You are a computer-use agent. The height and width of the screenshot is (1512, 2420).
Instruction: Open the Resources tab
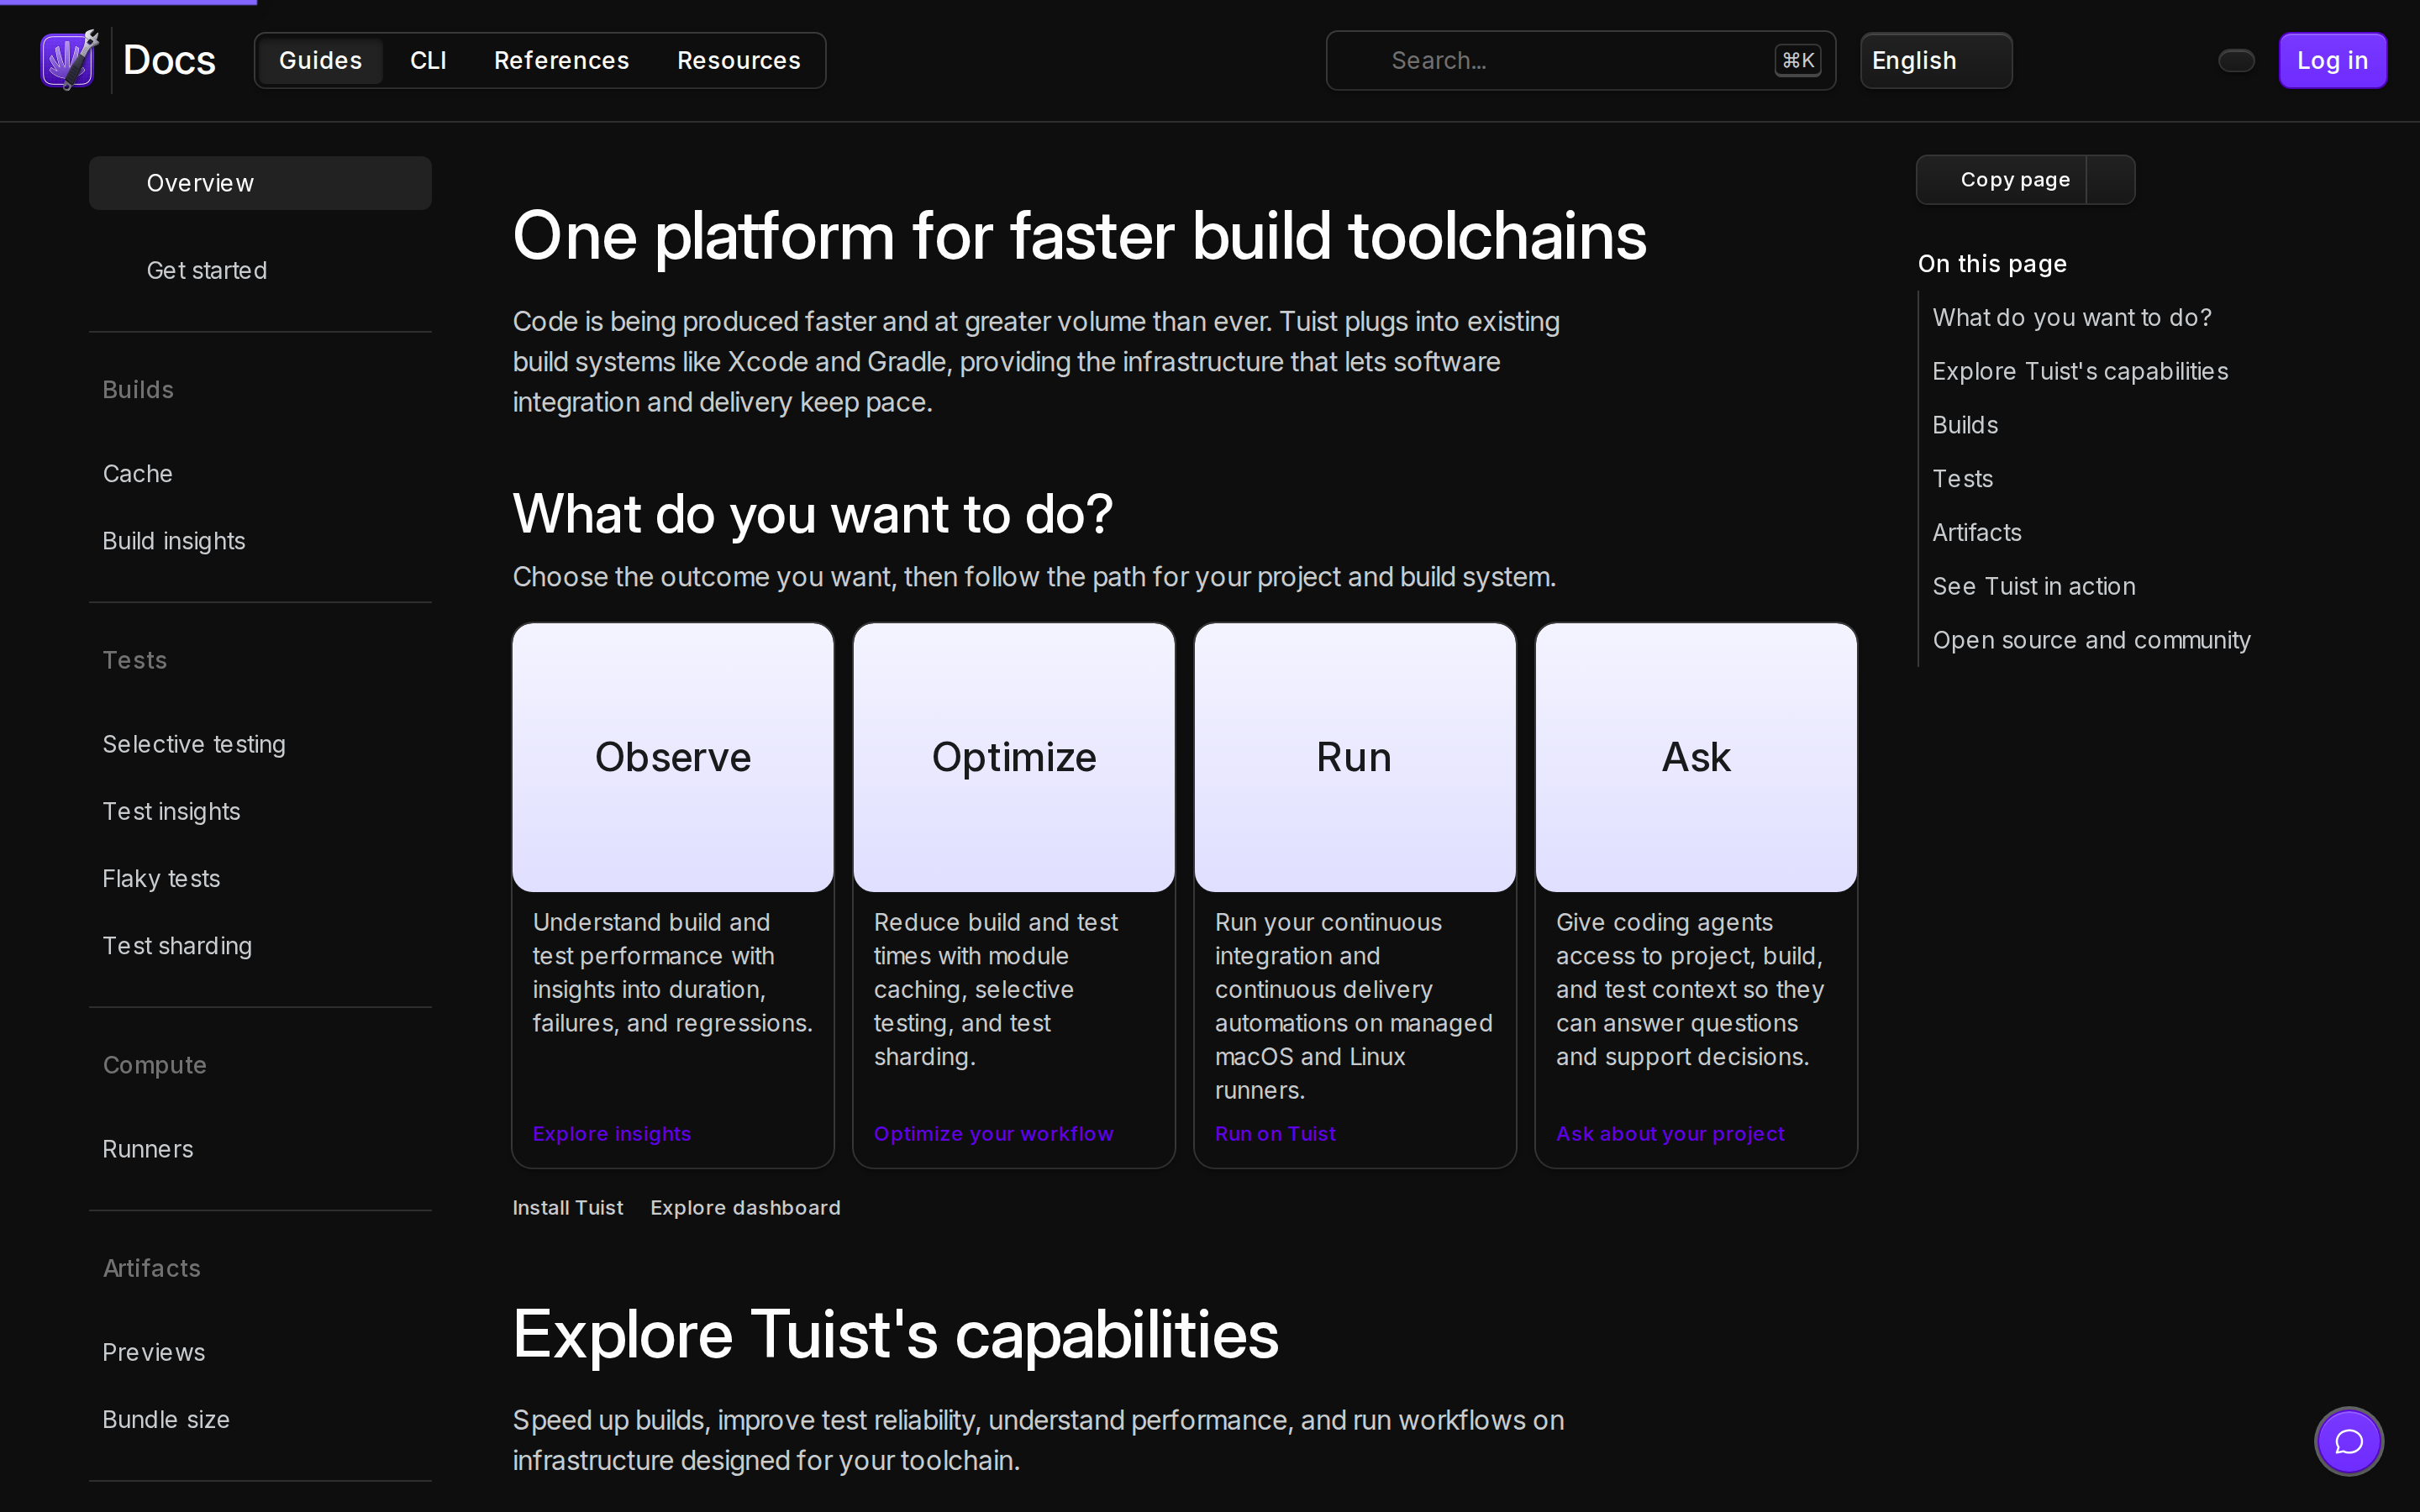[x=738, y=61]
